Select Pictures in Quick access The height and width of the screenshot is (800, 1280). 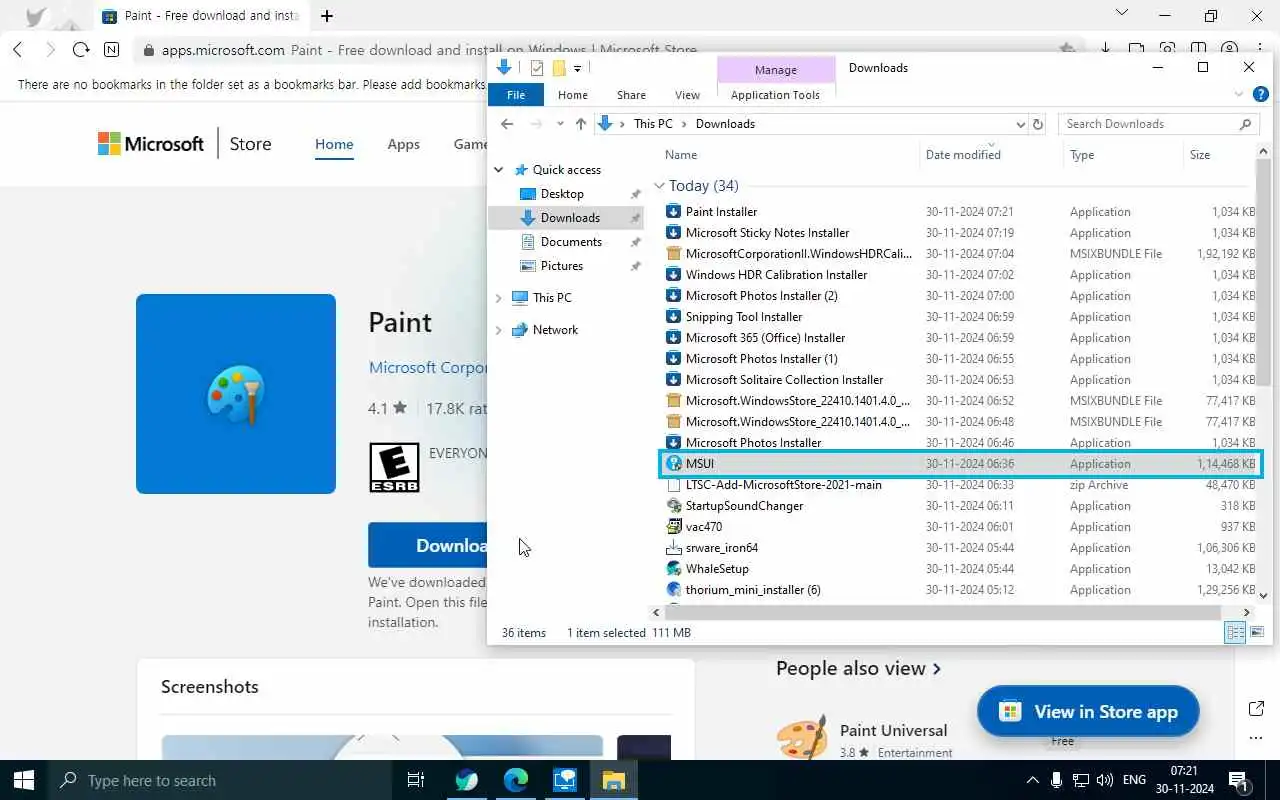pyautogui.click(x=562, y=266)
